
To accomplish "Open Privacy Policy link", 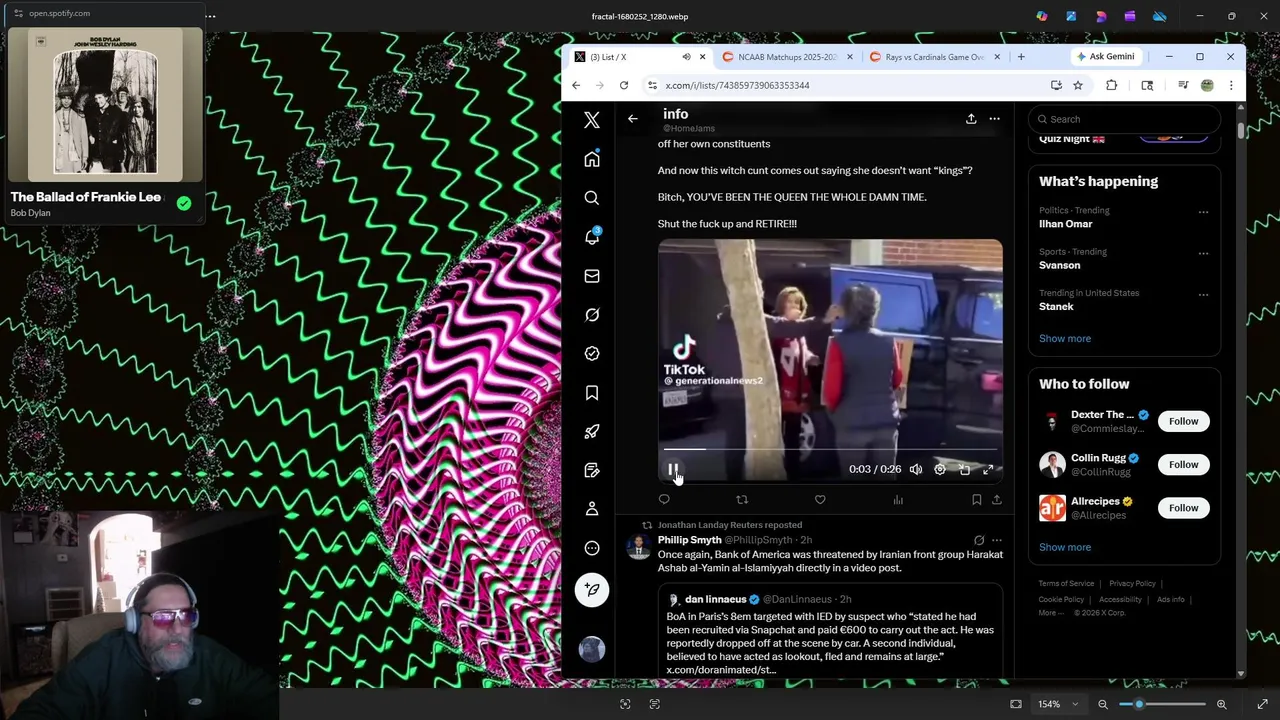I will (x=1132, y=583).
